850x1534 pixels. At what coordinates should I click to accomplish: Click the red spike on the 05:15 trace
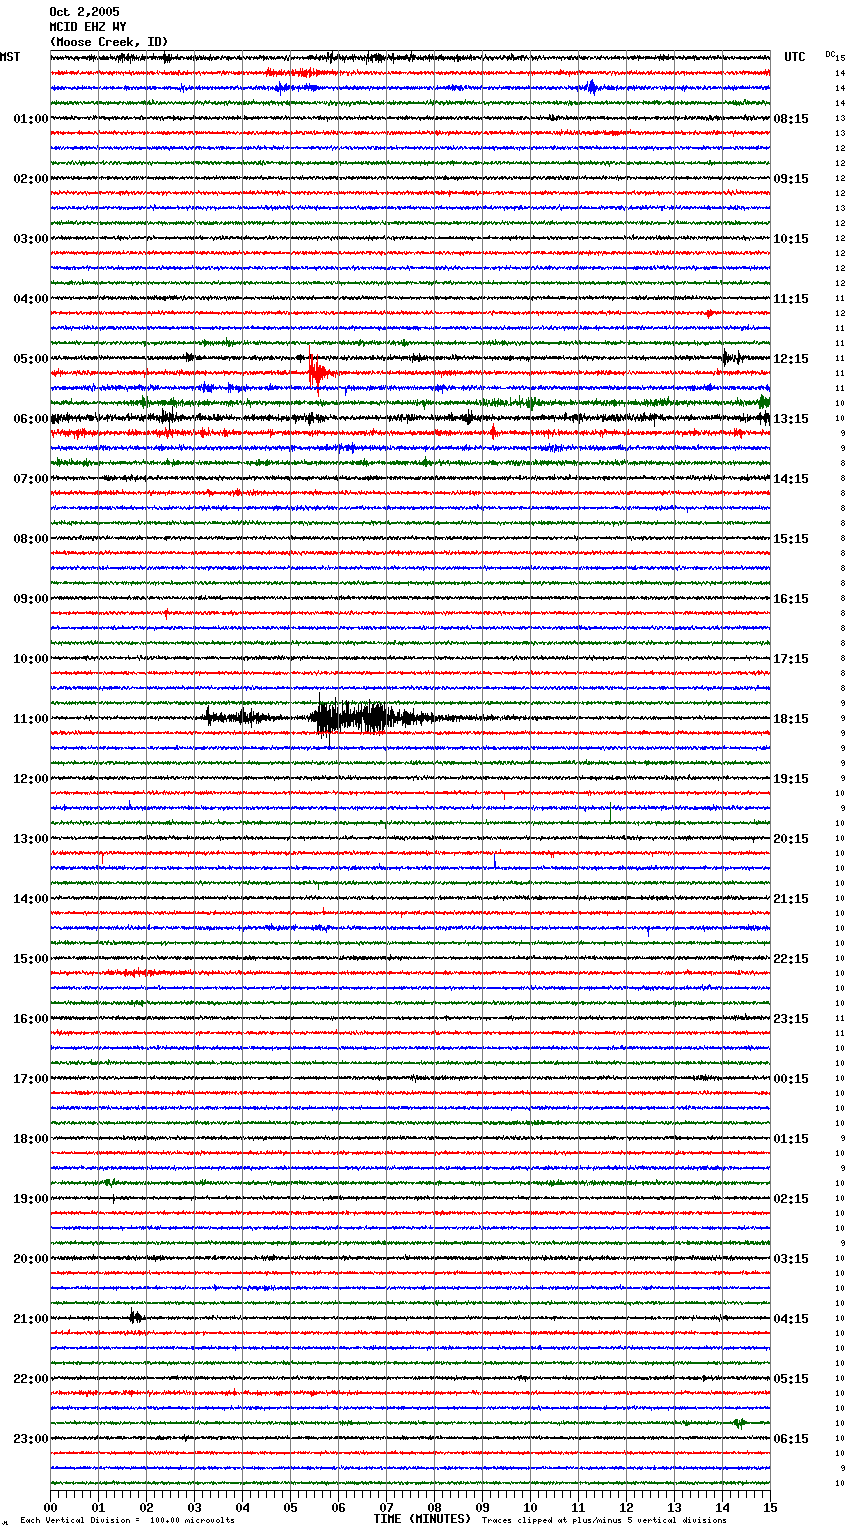coord(315,373)
